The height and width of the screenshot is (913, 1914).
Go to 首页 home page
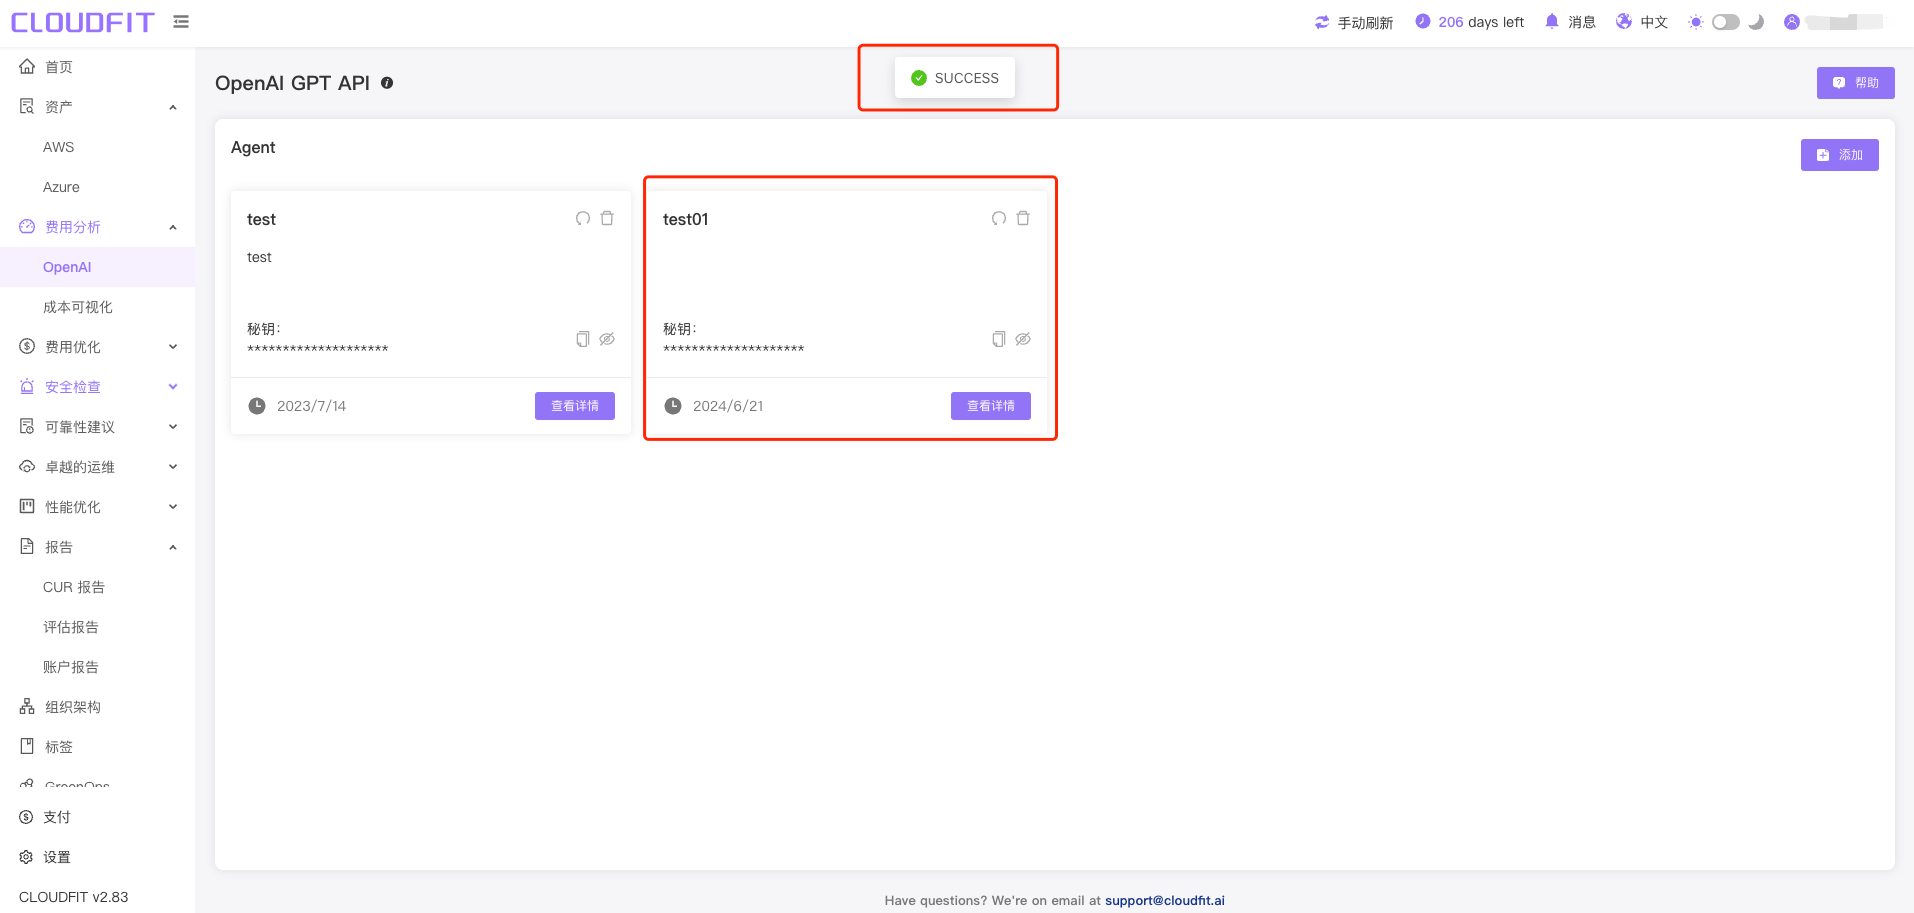click(97, 67)
